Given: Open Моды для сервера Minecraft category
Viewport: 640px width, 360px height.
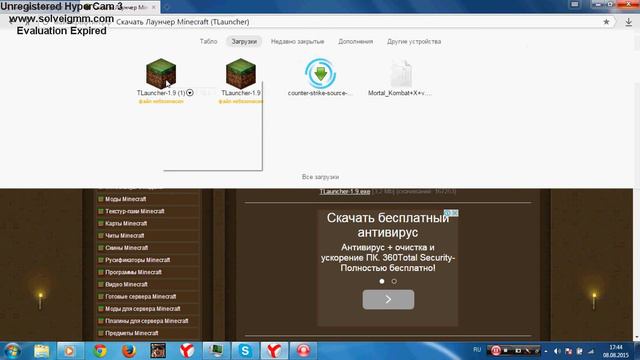Looking at the screenshot, I should (x=143, y=309).
